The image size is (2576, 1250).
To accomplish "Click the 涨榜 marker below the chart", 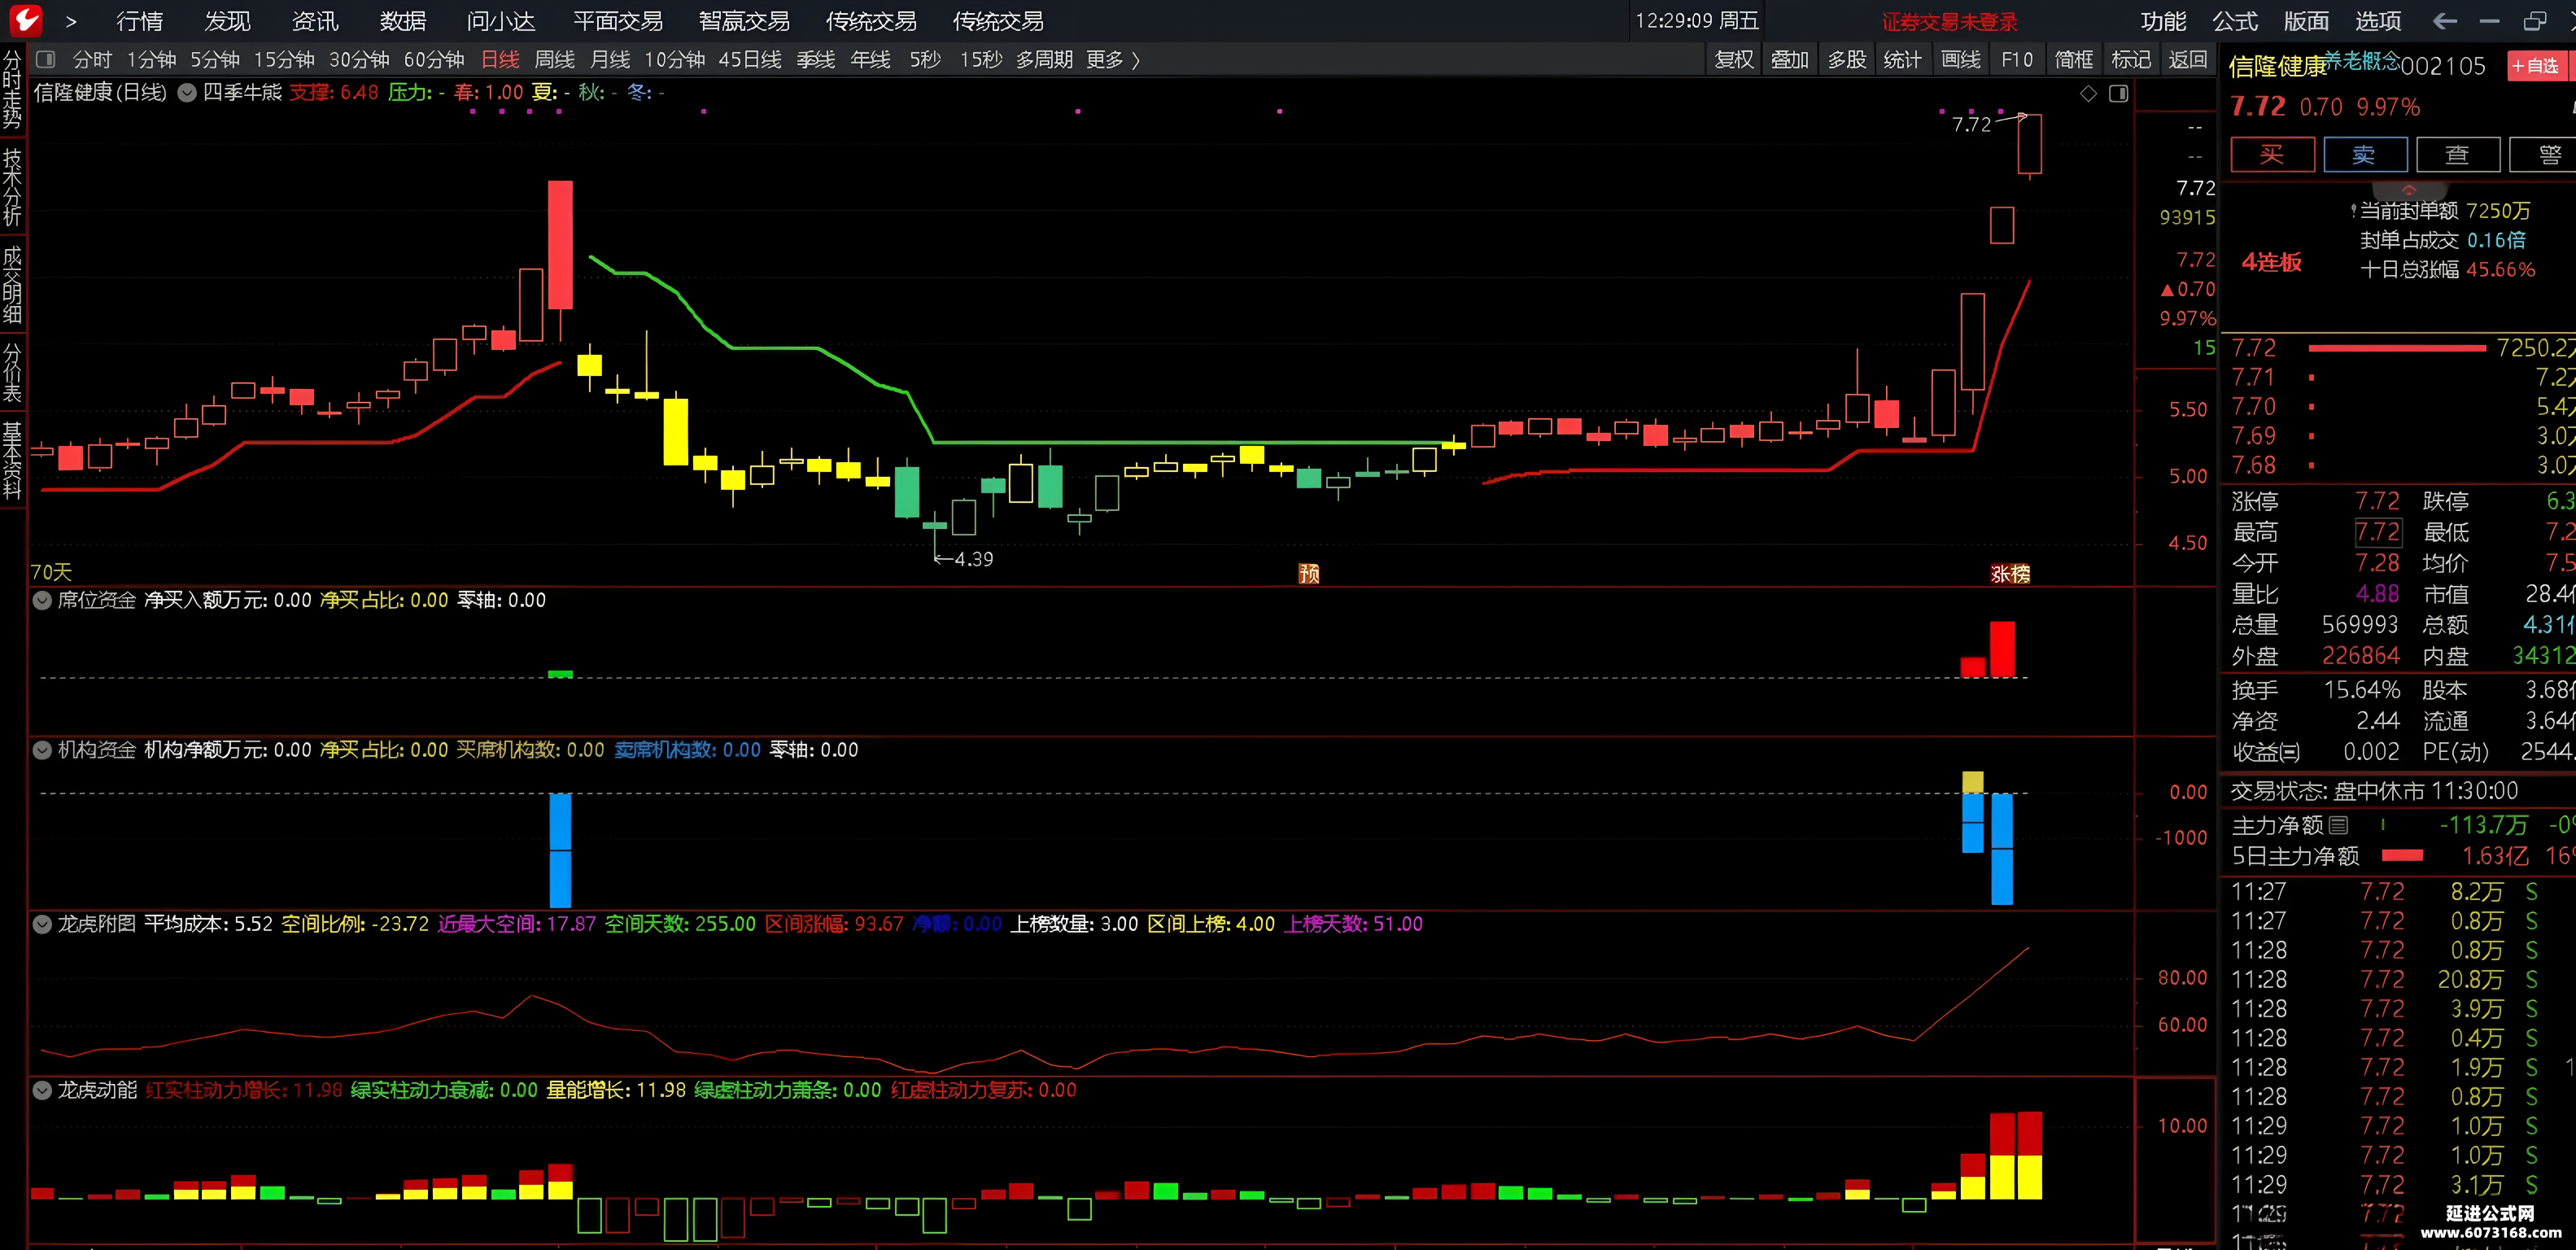I will (x=2010, y=573).
